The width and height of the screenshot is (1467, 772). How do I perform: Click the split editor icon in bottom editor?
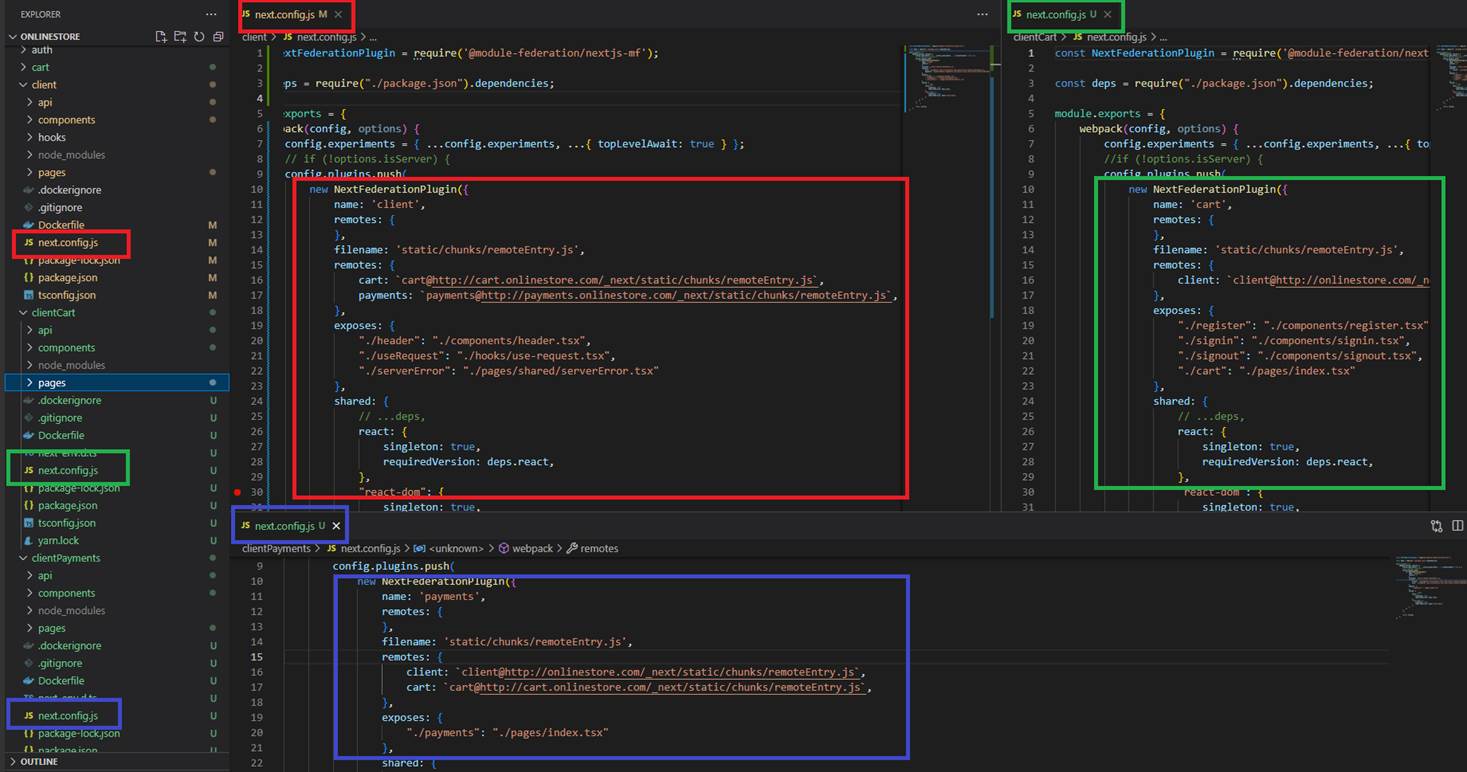[1457, 526]
